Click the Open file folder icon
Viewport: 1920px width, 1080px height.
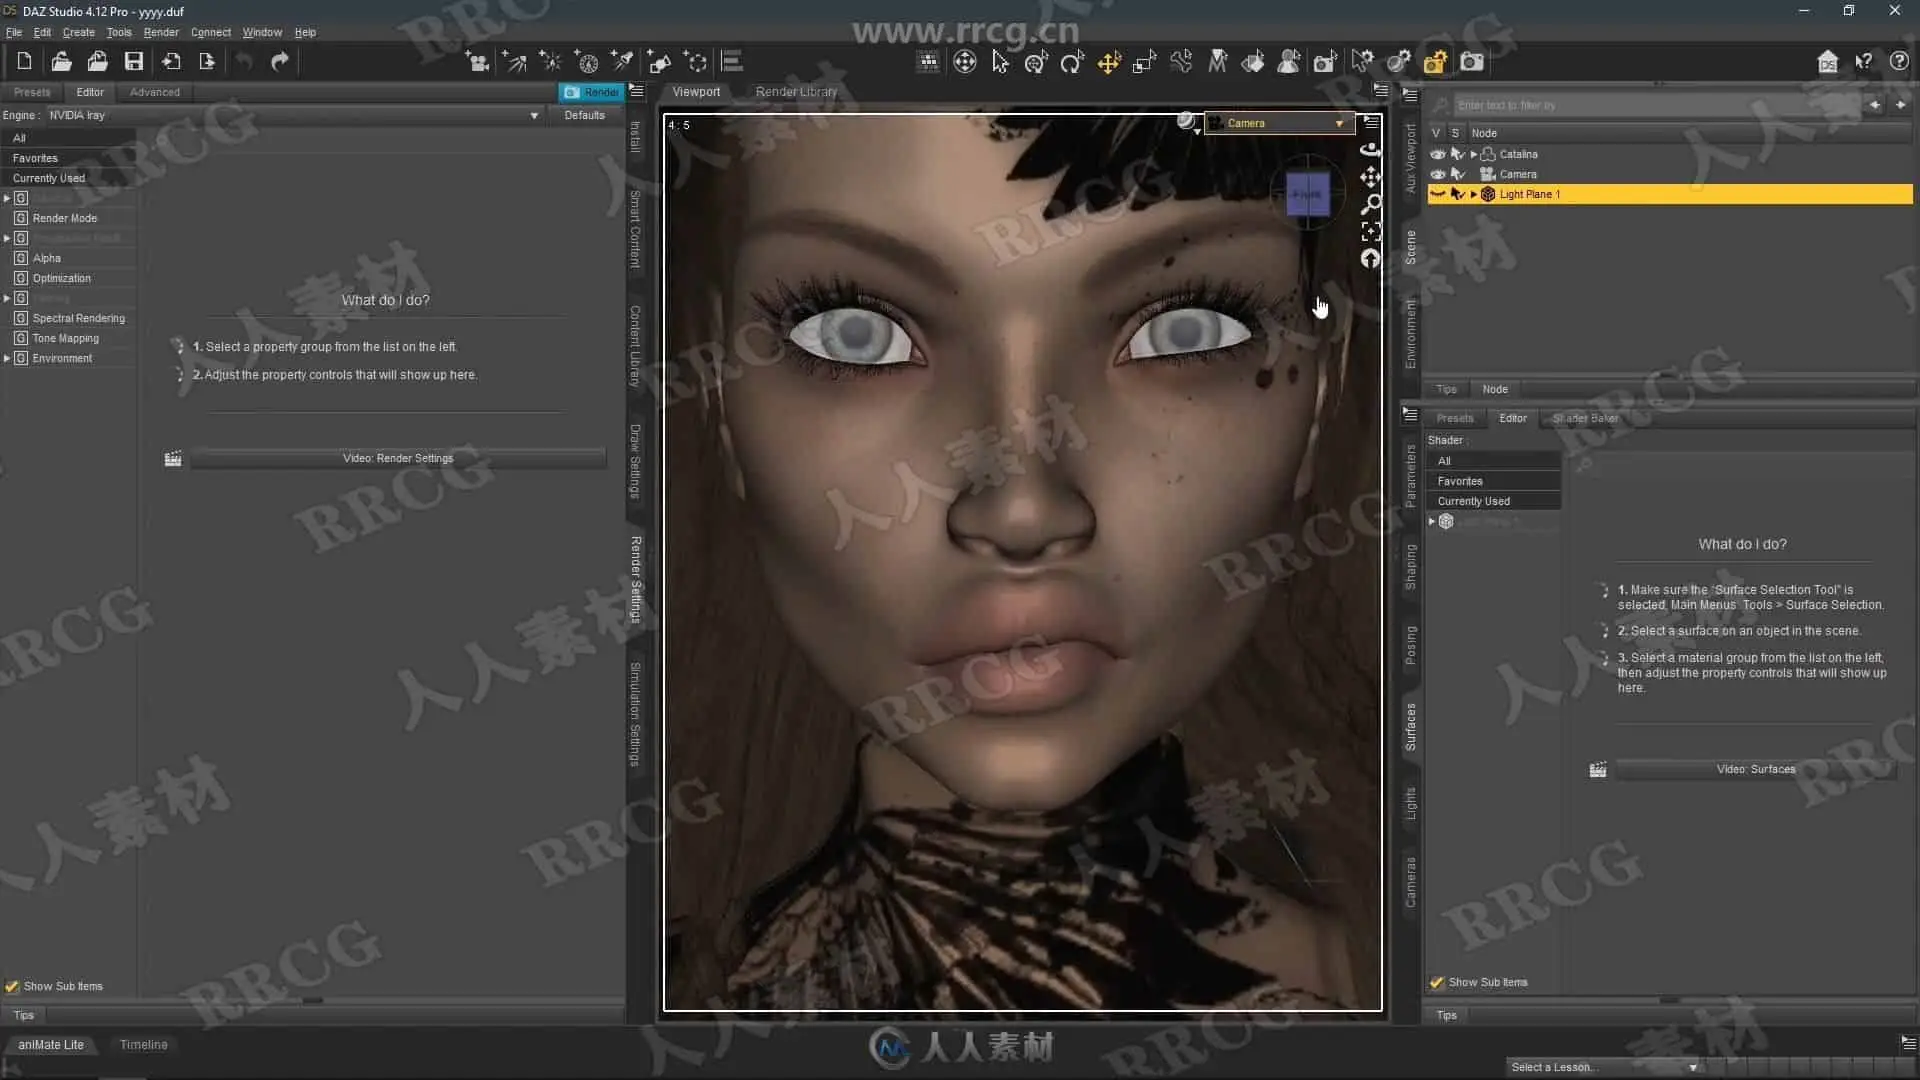point(61,62)
